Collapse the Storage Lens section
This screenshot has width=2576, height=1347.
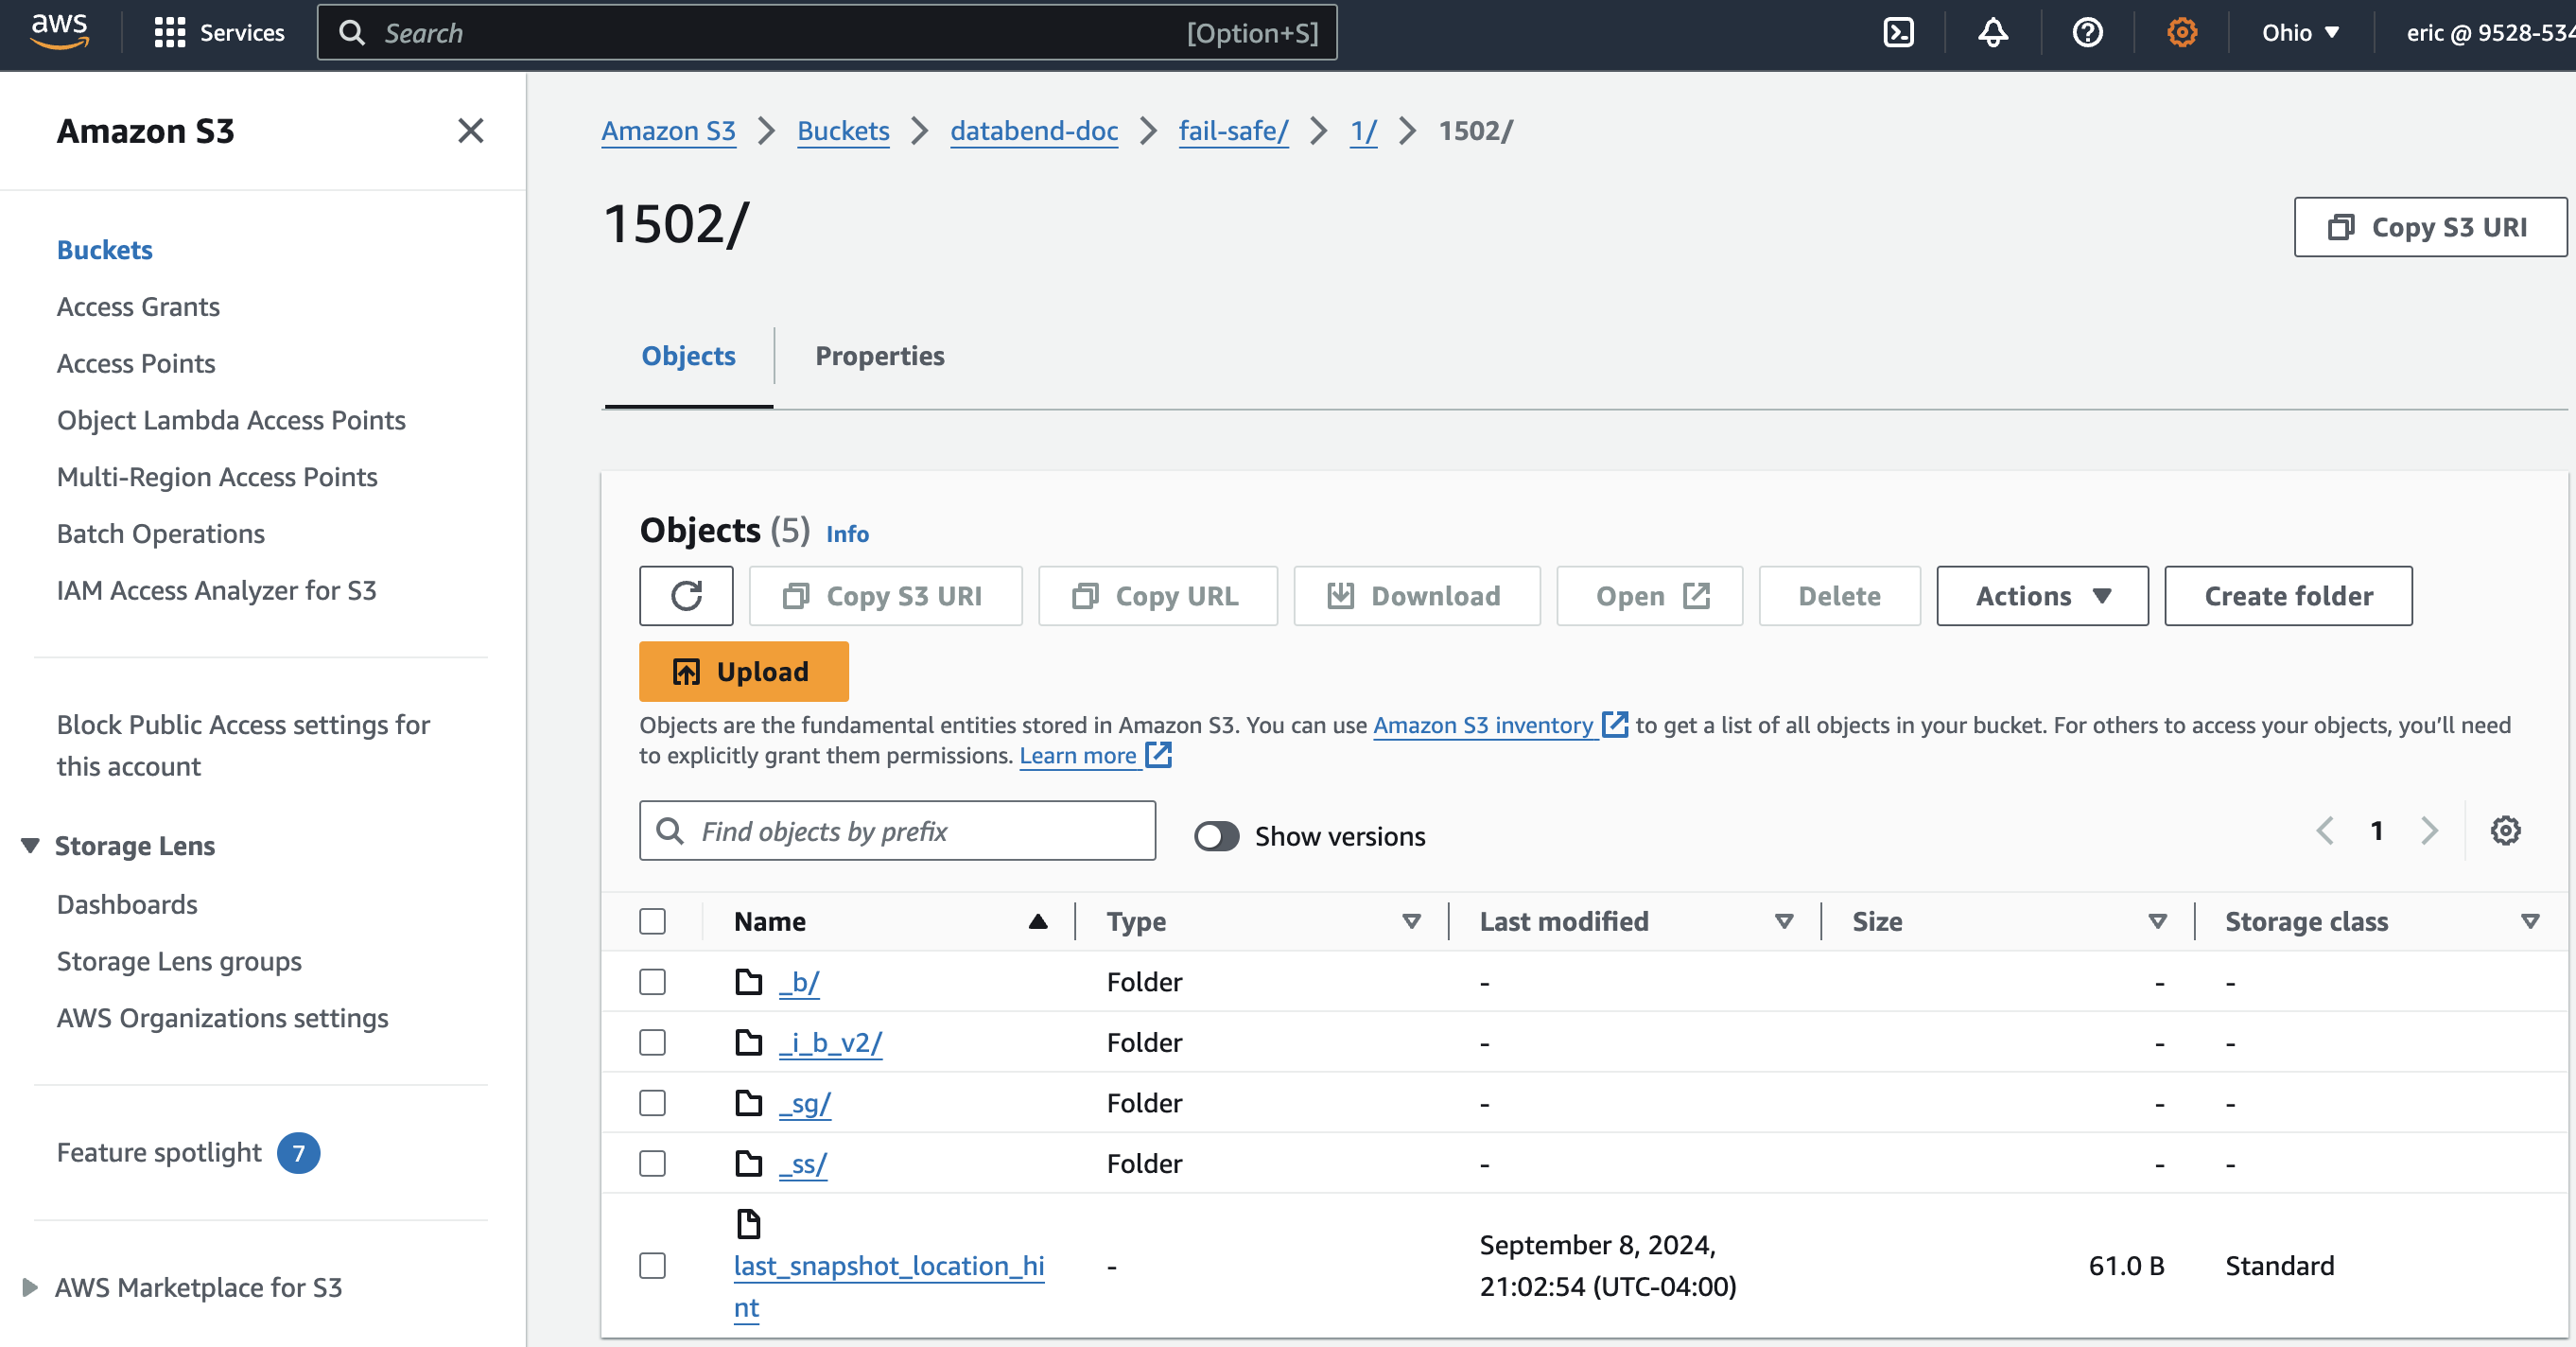pos(30,846)
